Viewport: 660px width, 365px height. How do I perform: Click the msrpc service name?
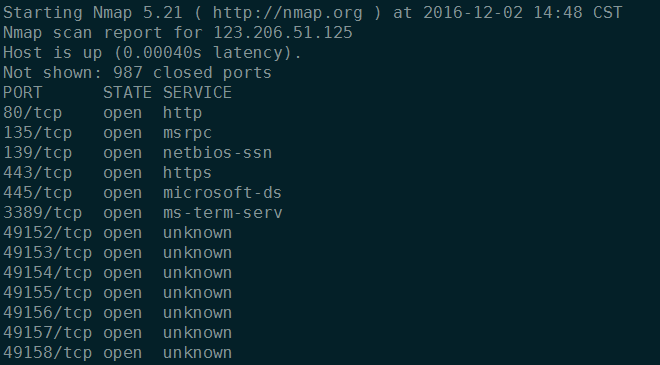[x=187, y=133]
